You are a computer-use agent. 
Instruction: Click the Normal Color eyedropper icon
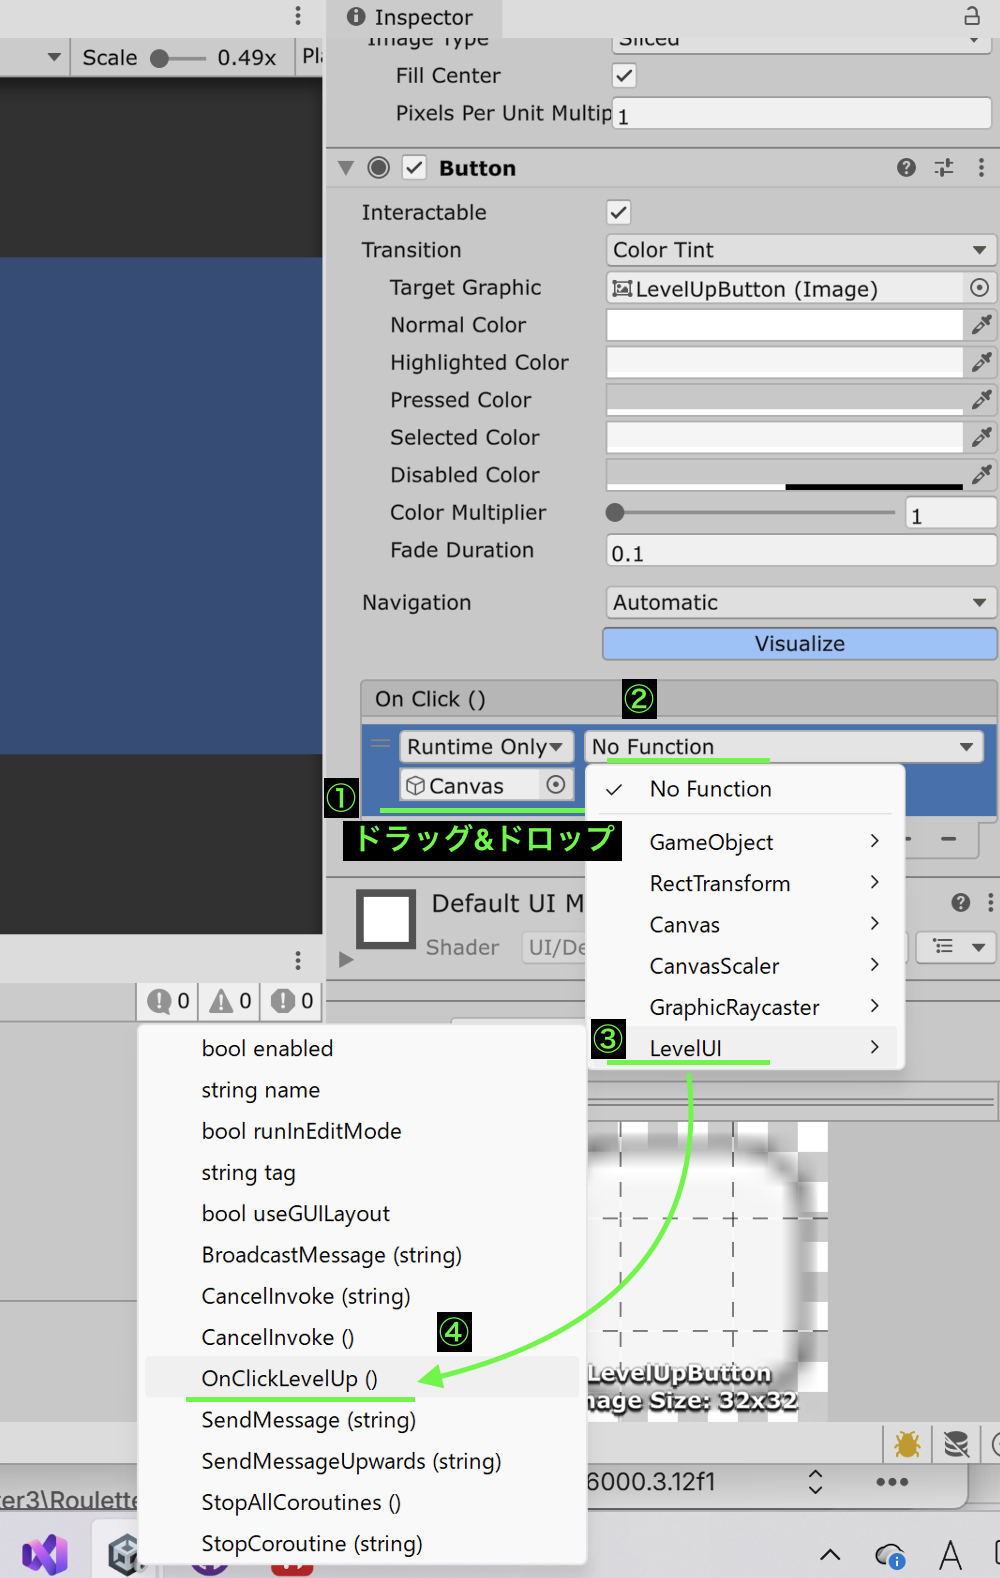(x=981, y=325)
